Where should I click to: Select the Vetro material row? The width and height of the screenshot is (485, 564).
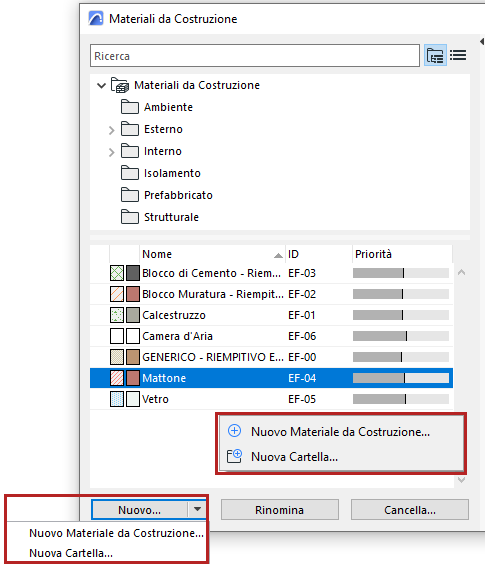[x=271, y=399]
